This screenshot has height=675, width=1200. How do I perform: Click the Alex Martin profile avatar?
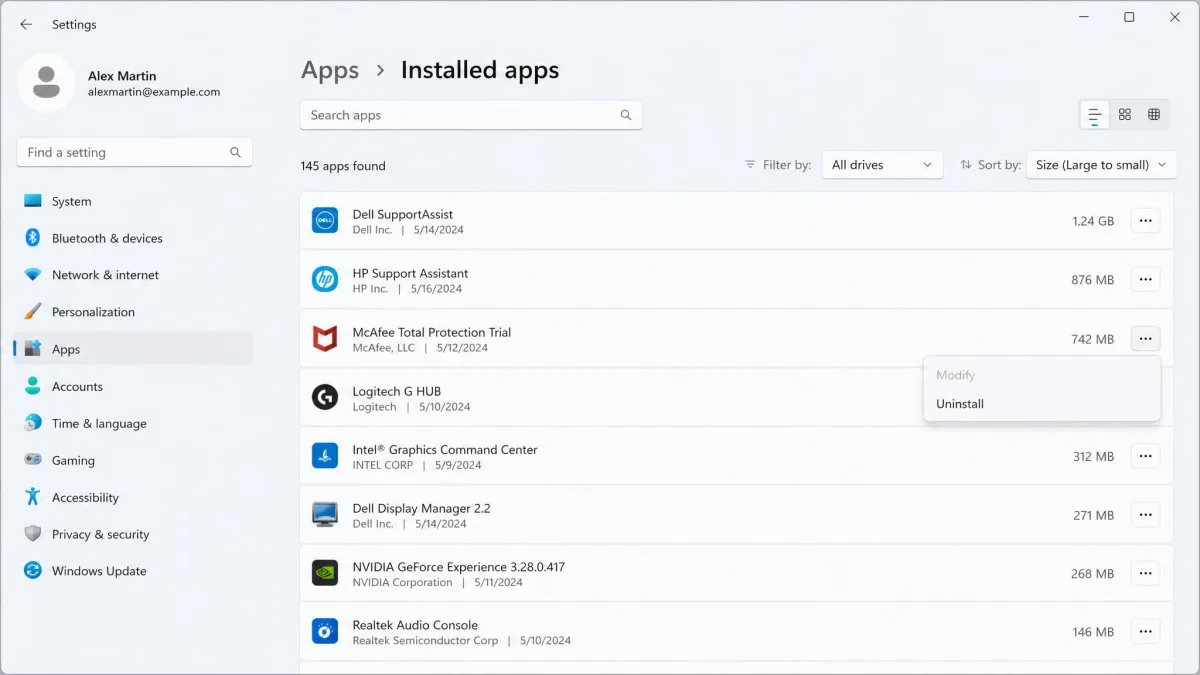click(46, 83)
